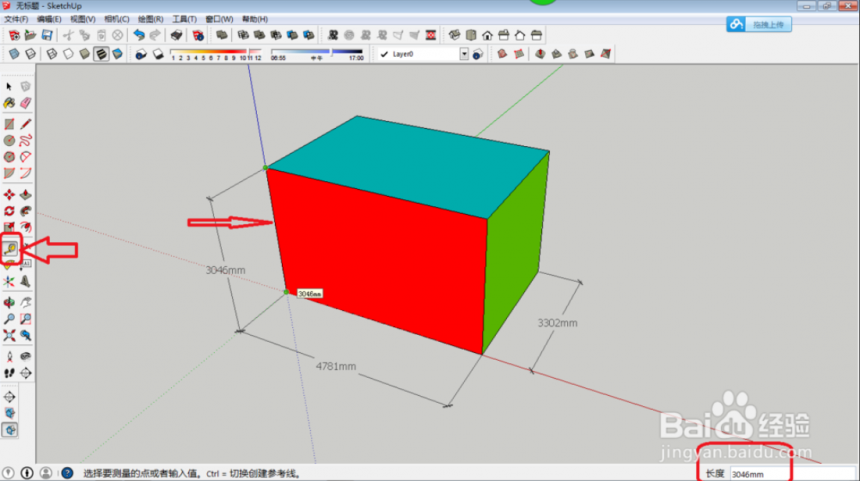Click the 长度 measurement input field
Viewport: 860px width, 481px height.
pos(792,474)
